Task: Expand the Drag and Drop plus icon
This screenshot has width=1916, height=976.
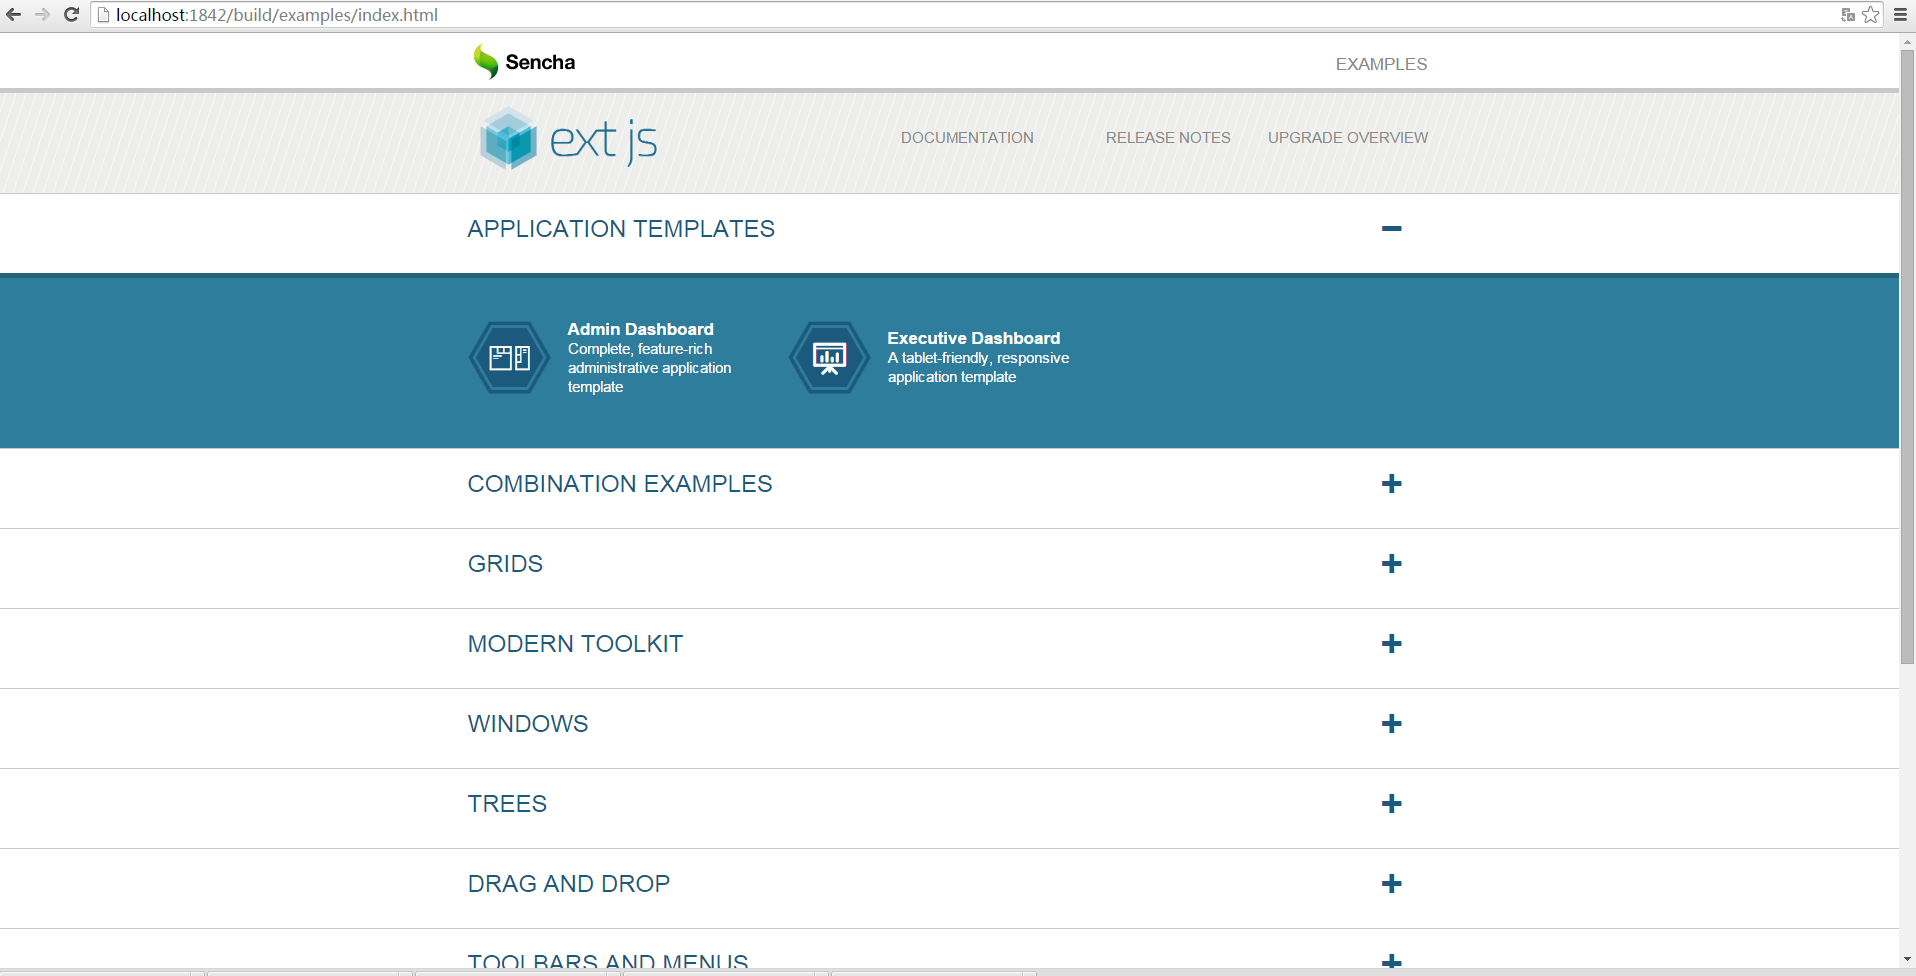Action: click(x=1391, y=884)
